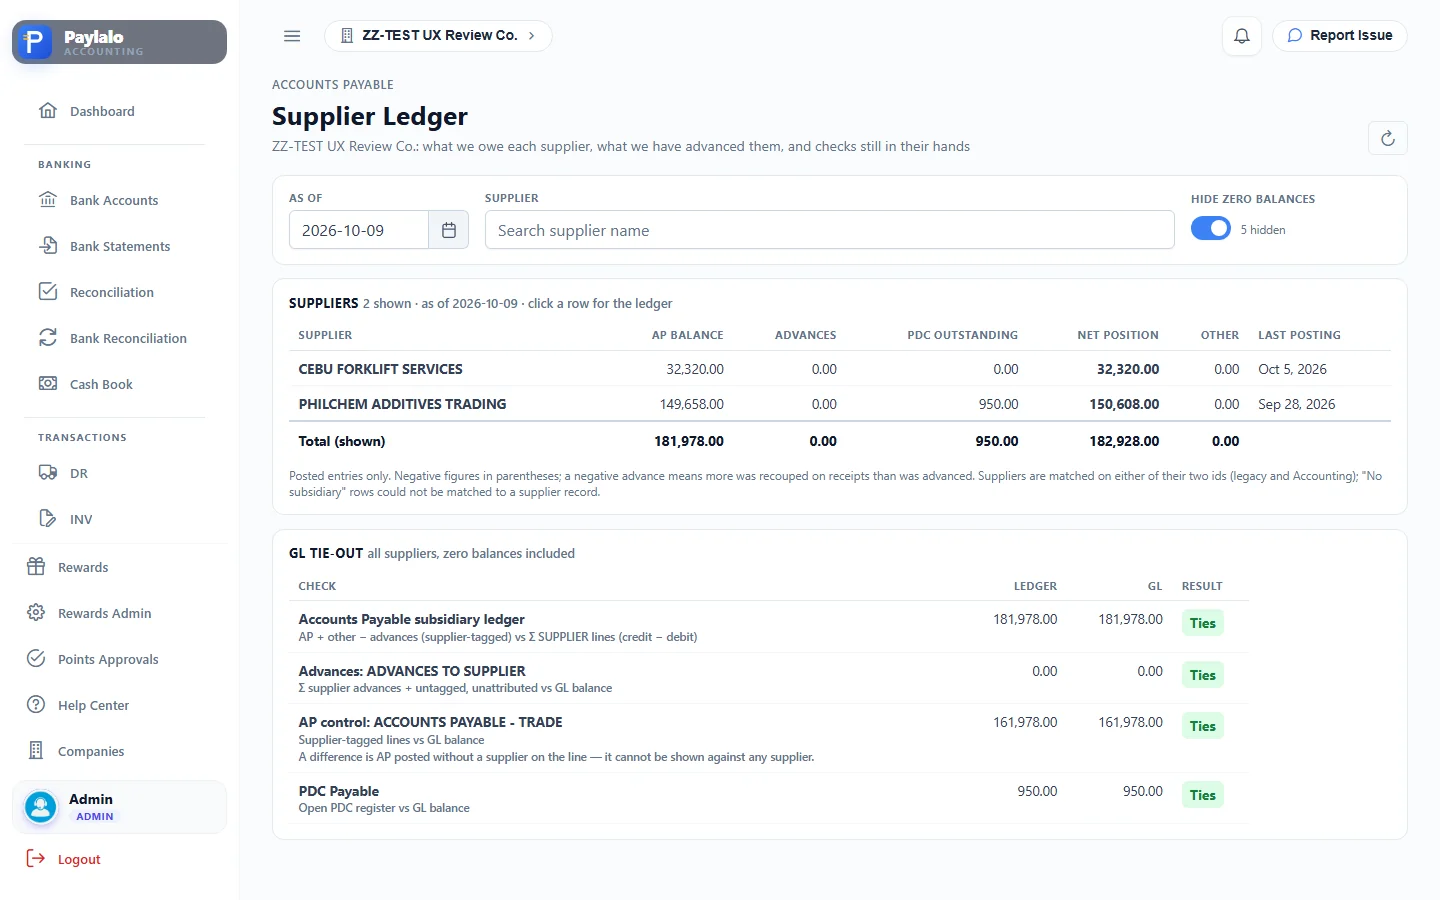Open Rewards Admin menu item
Screen dimensions: 1440x900
[104, 613]
